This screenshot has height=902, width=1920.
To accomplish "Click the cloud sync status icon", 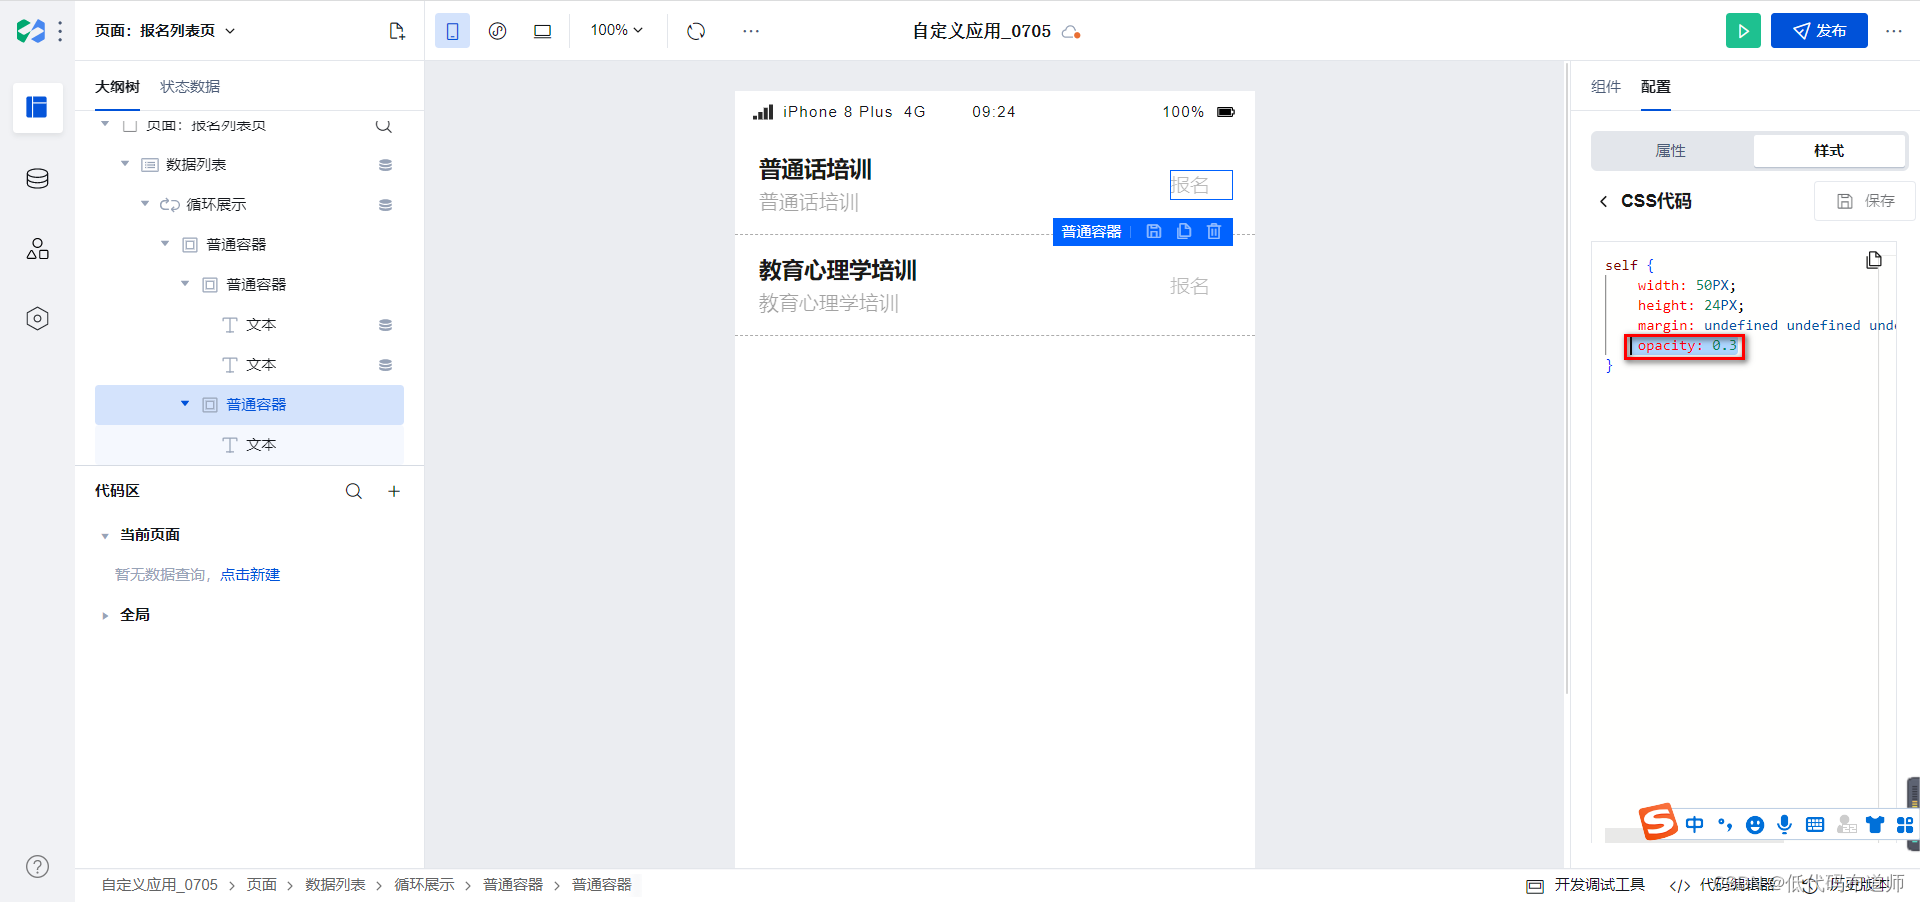I will pyautogui.click(x=1071, y=32).
